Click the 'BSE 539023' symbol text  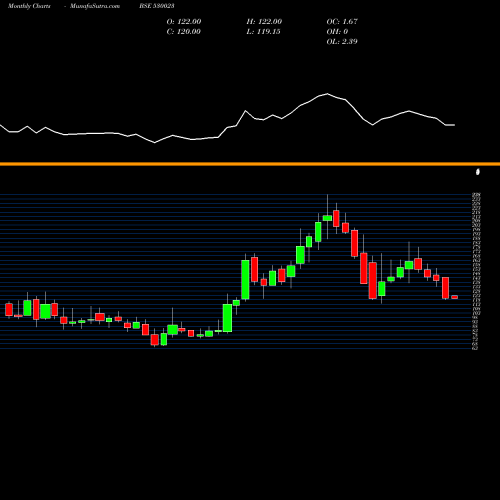(x=157, y=6)
